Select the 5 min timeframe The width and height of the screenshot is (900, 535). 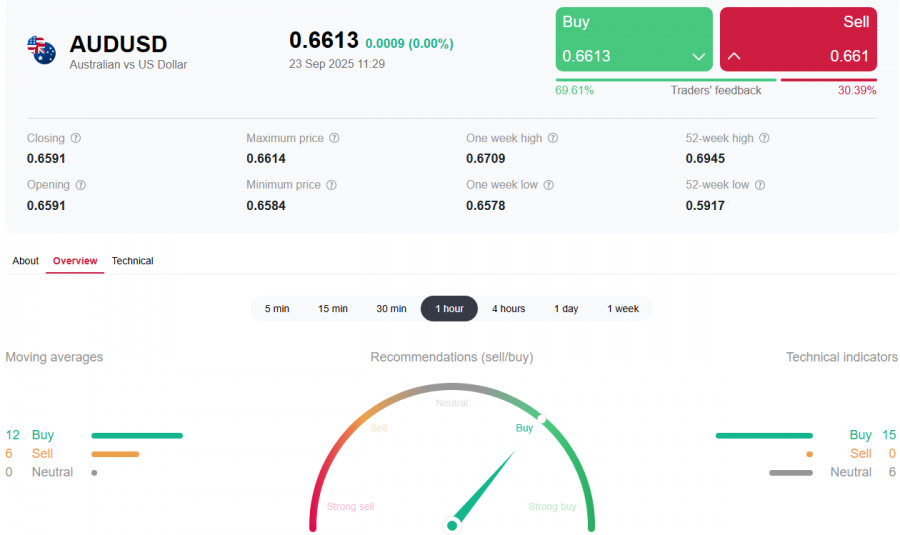tap(277, 309)
